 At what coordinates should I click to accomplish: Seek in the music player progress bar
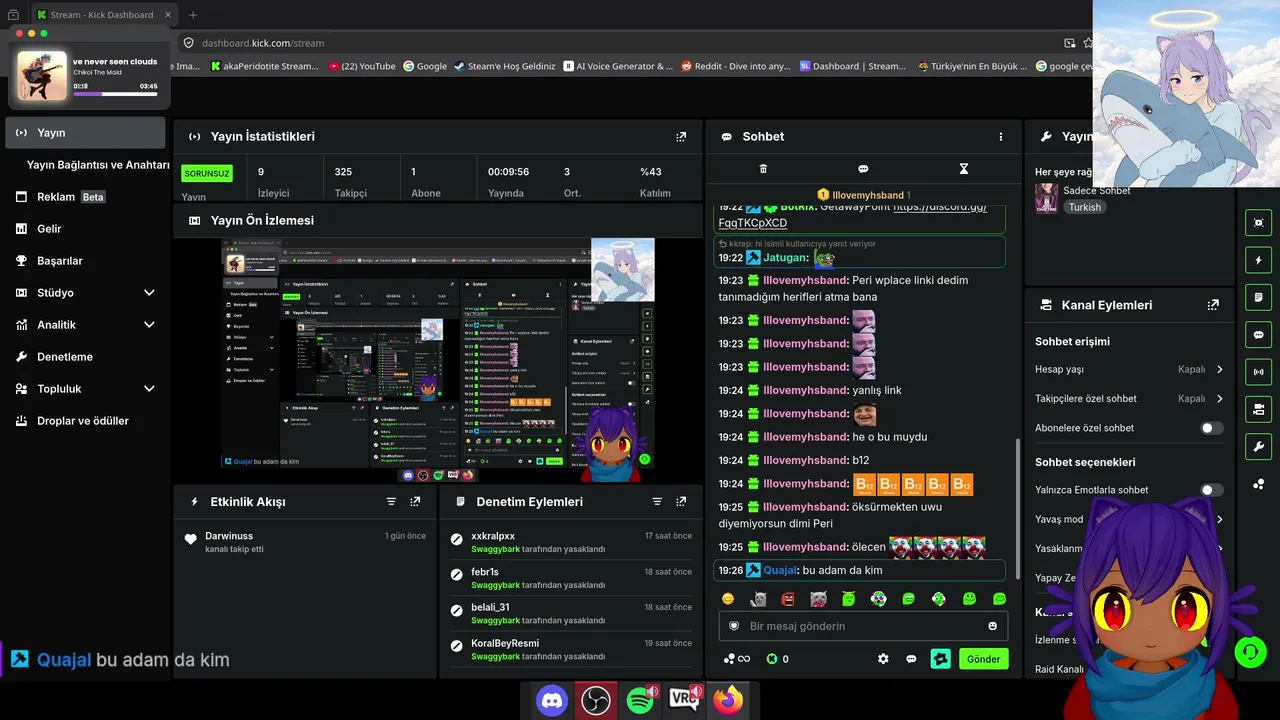(115, 94)
